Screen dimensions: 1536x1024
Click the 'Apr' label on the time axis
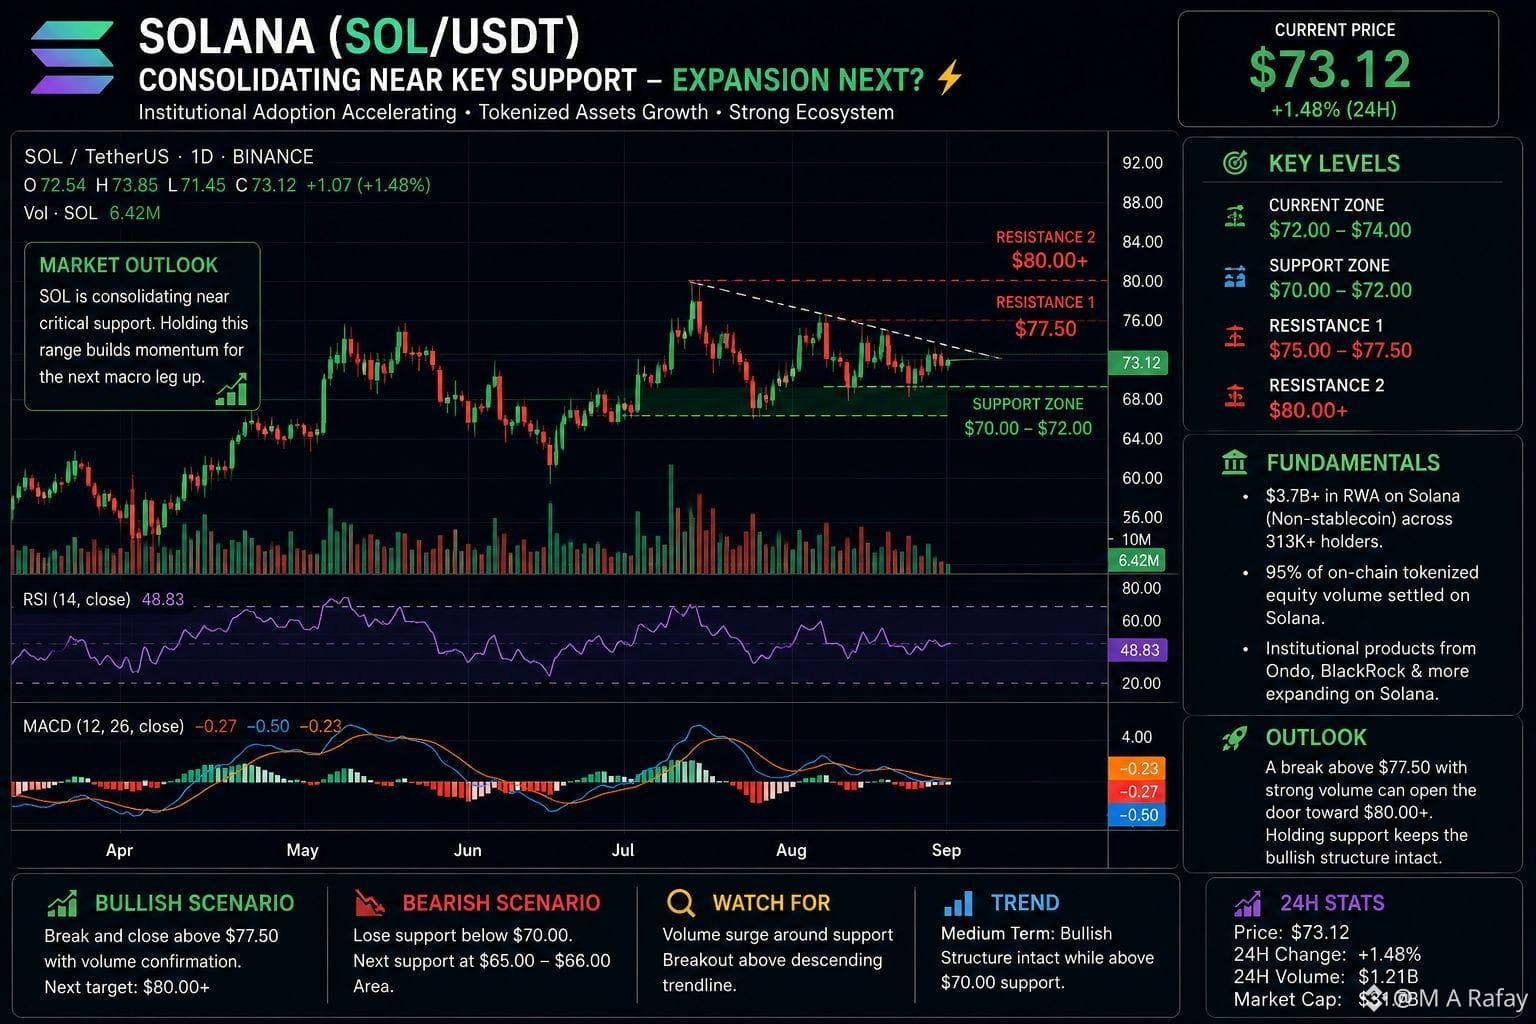[119, 850]
